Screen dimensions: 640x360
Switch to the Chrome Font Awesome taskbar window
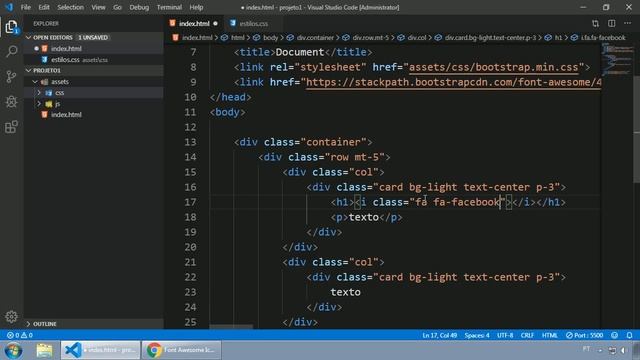pos(181,350)
